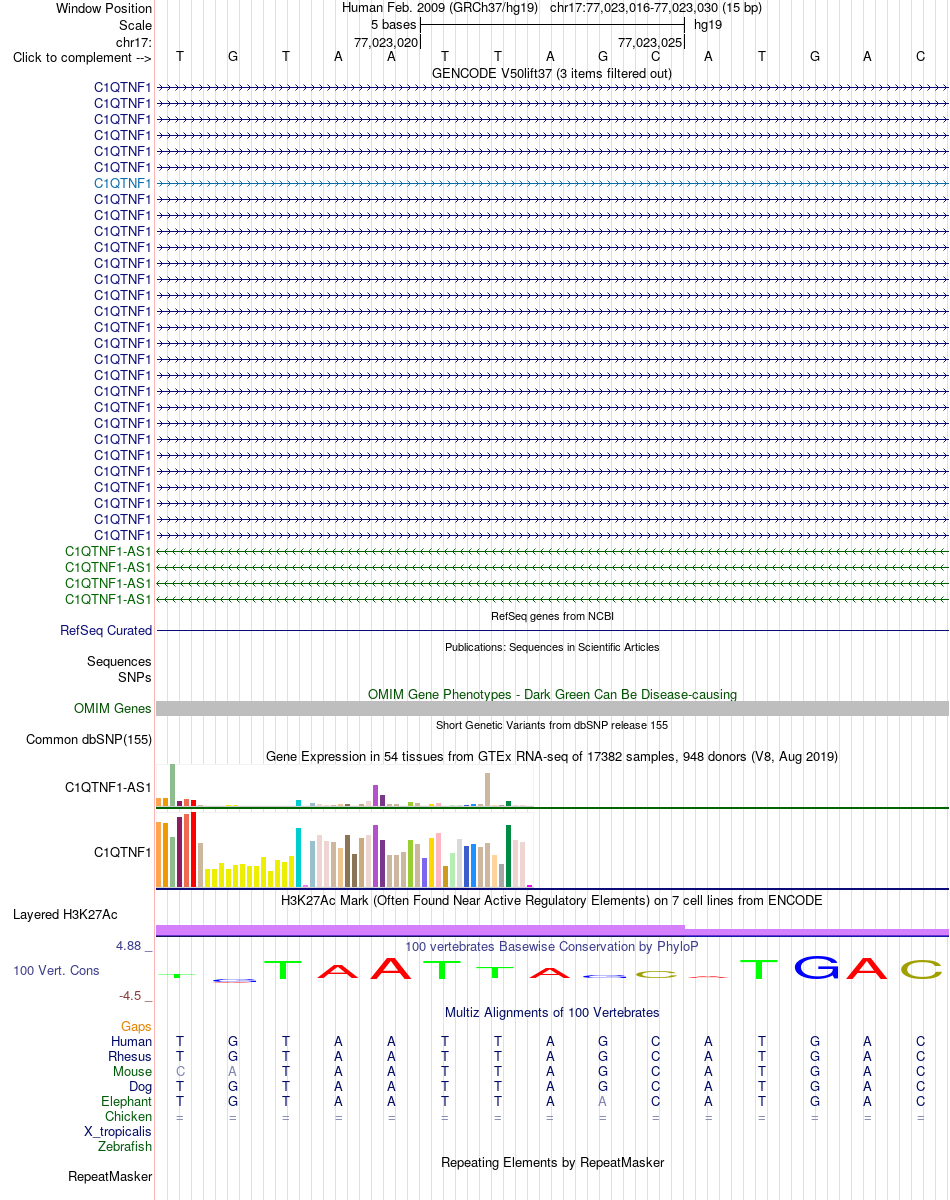The image size is (950, 1200).
Task: Click the large blue G in PhyloP logo
Action: pyautogui.click(x=817, y=968)
